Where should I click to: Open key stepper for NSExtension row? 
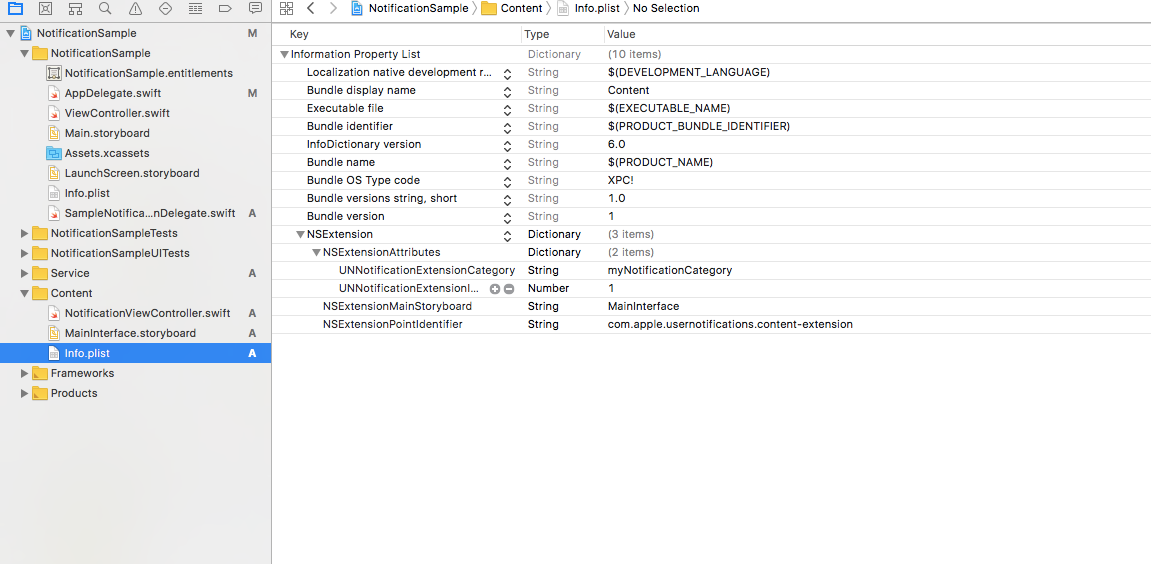pos(507,235)
